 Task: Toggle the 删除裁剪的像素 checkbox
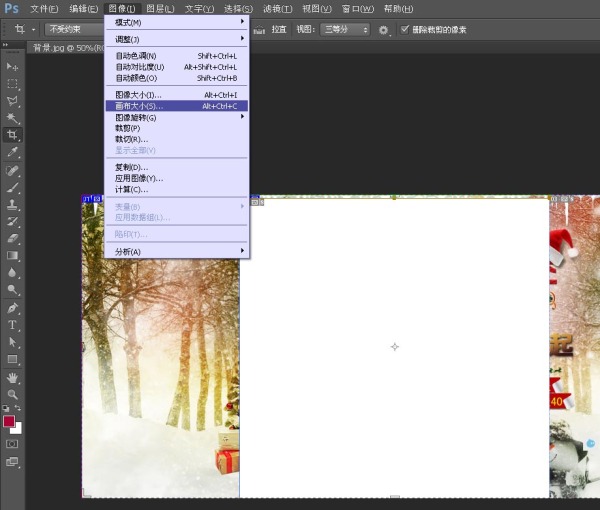click(405, 30)
